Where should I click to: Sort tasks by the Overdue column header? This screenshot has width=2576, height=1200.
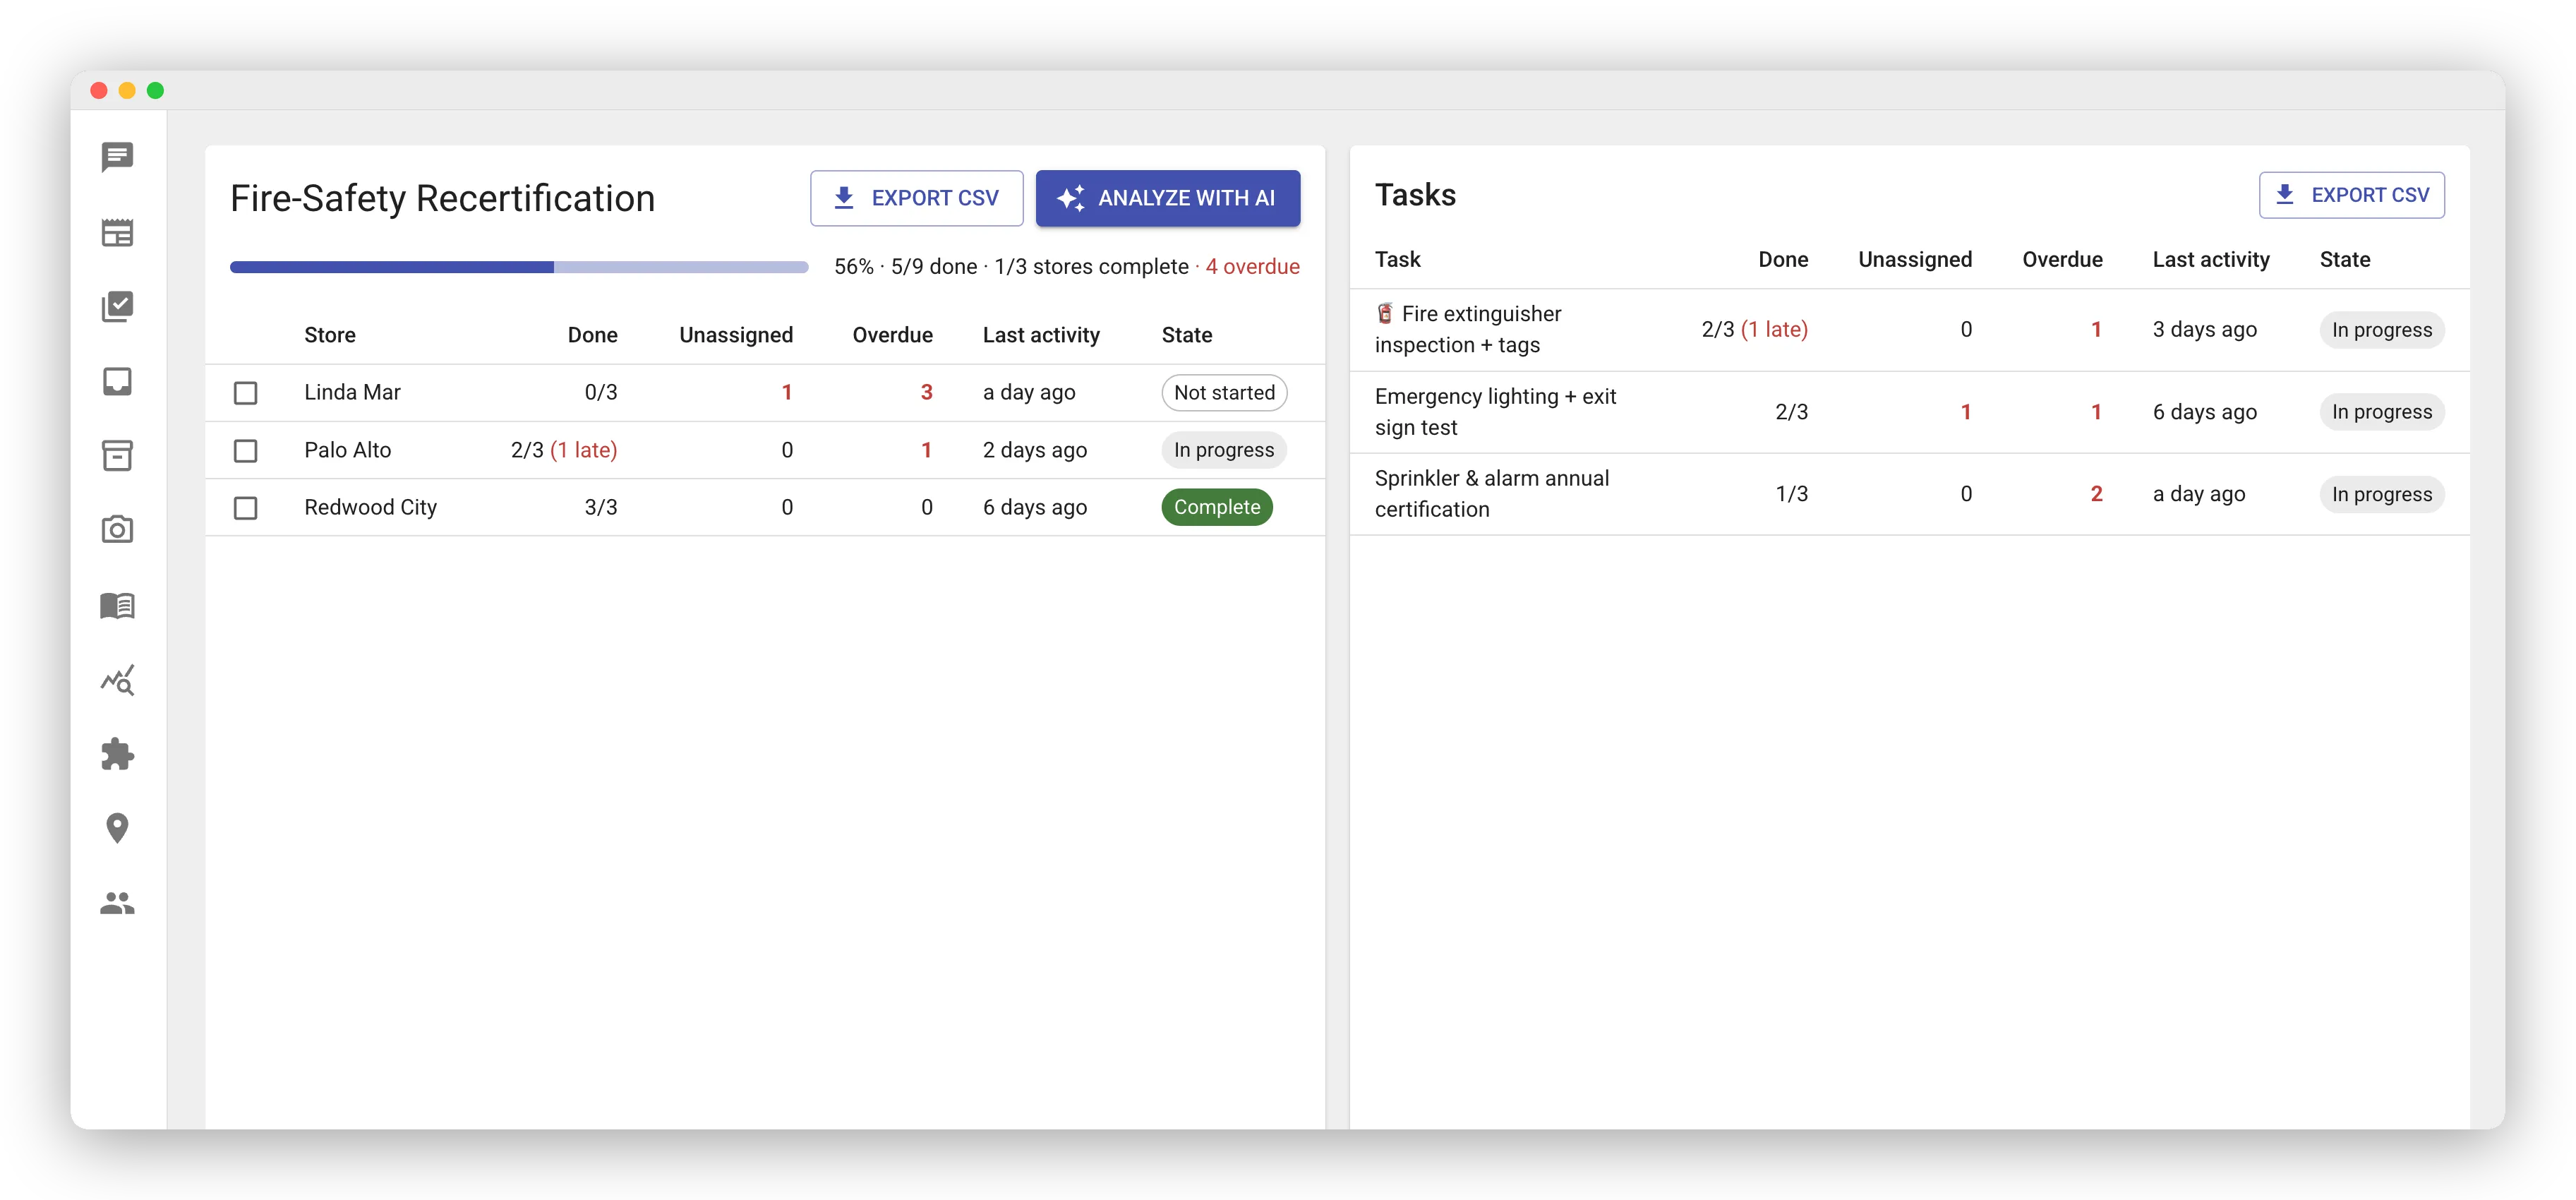2062,260
